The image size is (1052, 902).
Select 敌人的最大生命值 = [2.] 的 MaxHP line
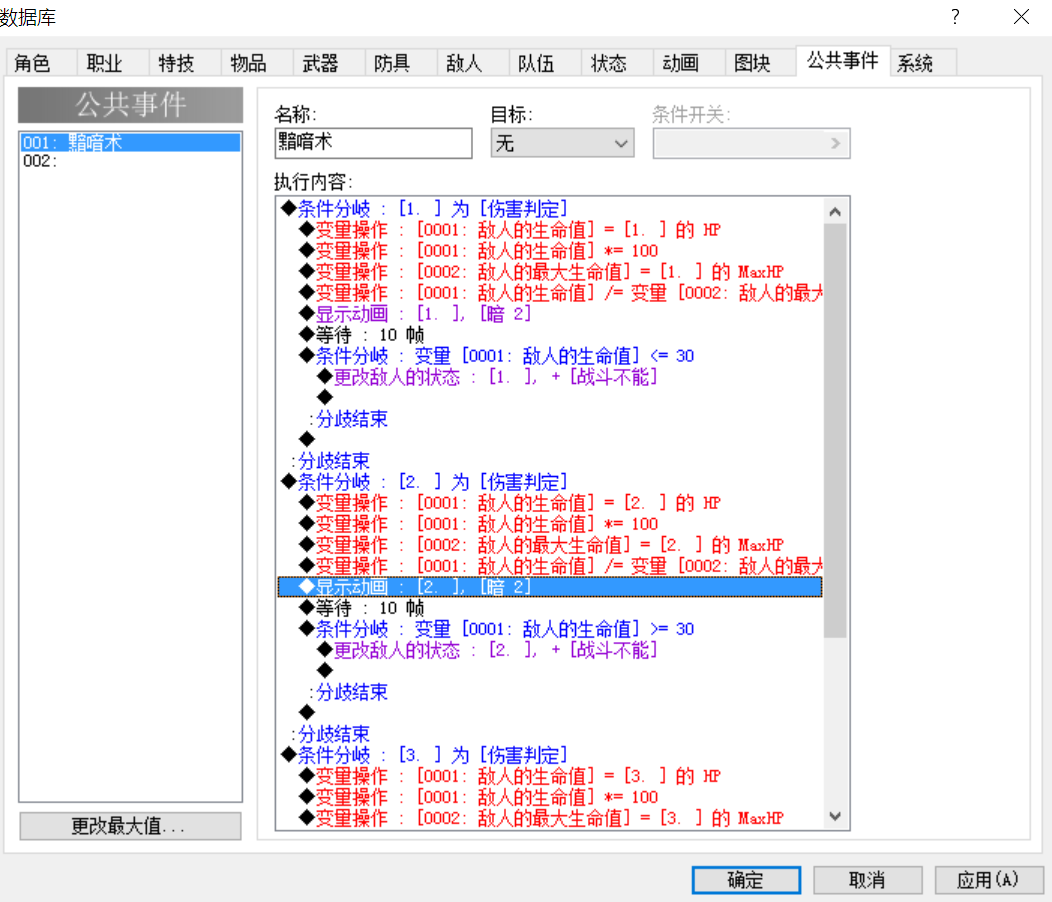550,545
